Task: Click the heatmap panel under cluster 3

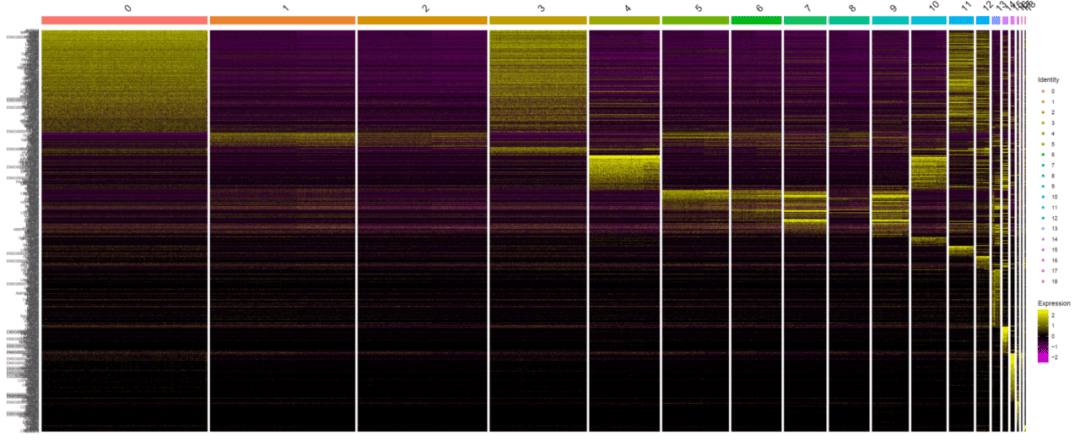Action: (538, 231)
